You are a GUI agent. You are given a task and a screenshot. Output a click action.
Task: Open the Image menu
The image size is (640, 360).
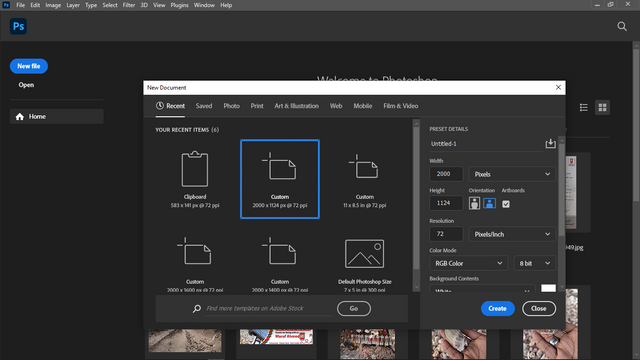53,5
